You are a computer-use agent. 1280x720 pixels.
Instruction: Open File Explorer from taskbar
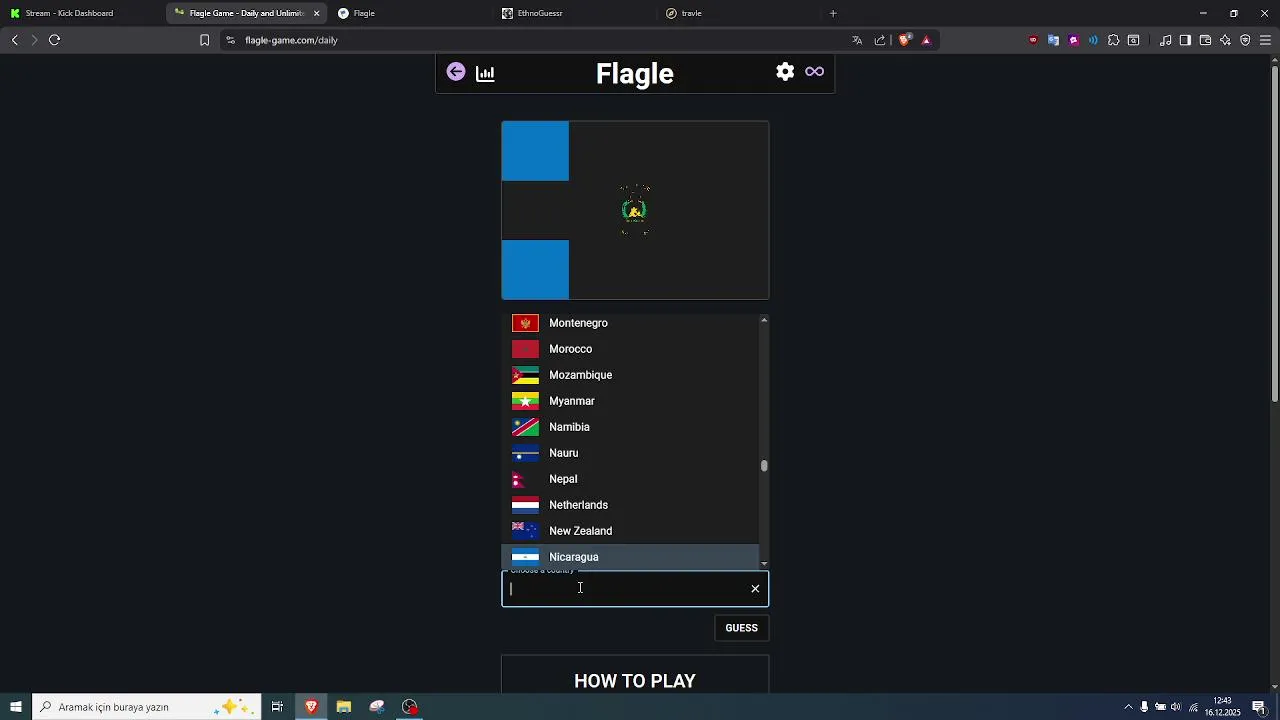[x=344, y=707]
